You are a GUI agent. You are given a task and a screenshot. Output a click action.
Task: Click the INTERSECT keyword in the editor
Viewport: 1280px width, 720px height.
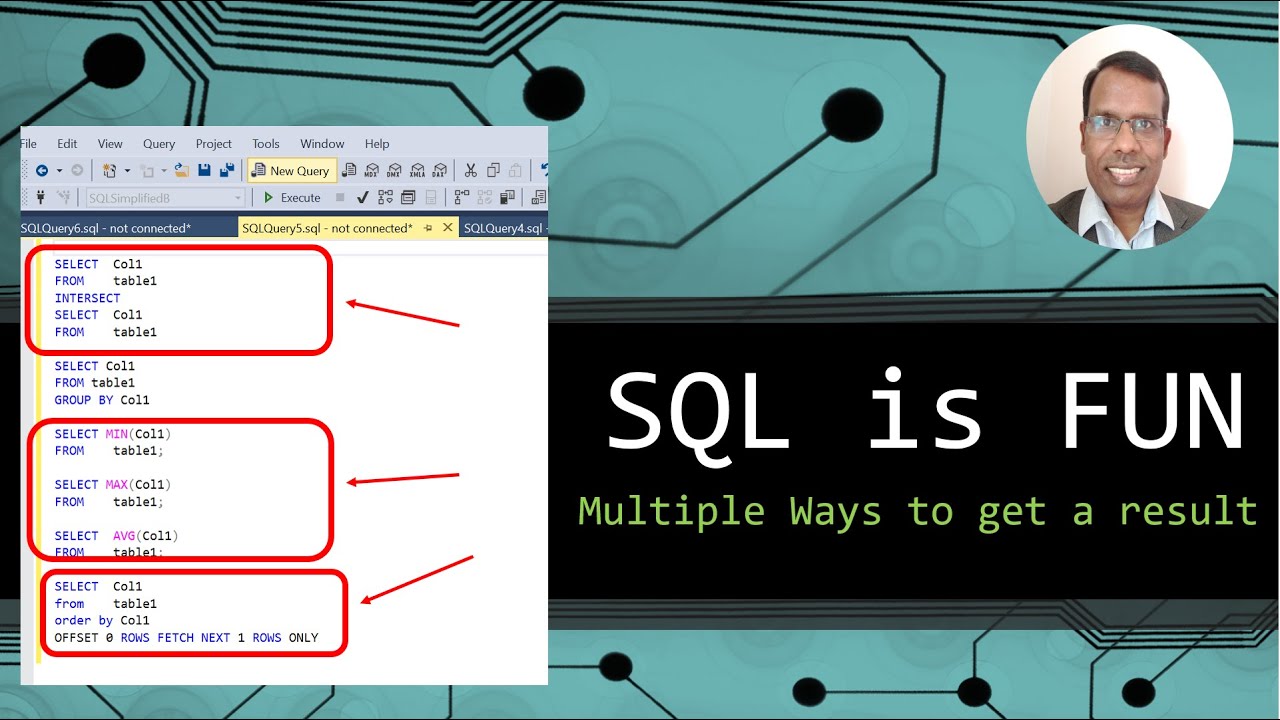click(88, 298)
